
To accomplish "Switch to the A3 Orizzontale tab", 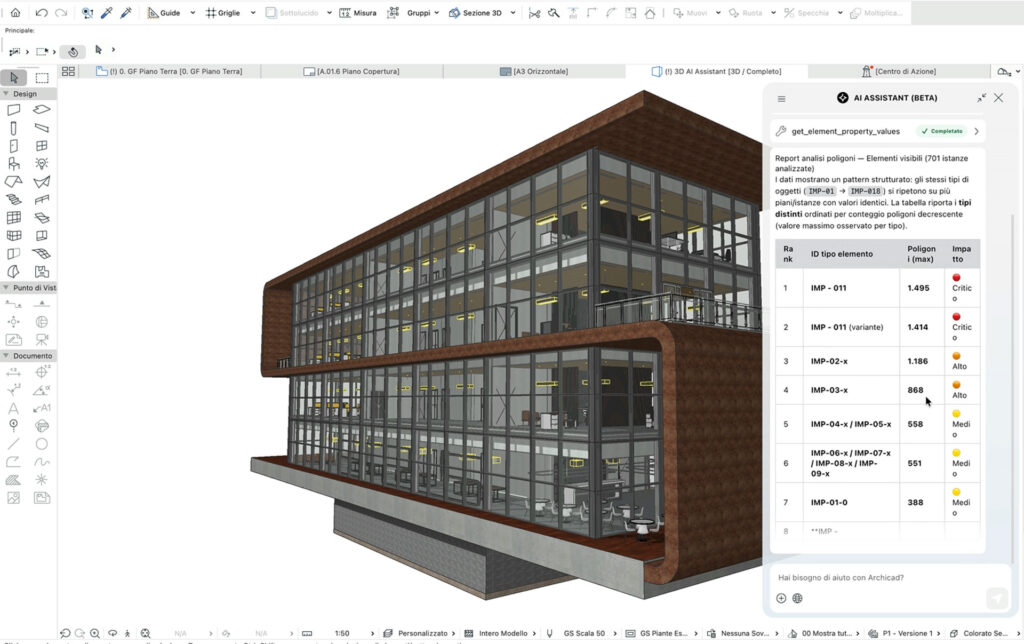I will 534,71.
